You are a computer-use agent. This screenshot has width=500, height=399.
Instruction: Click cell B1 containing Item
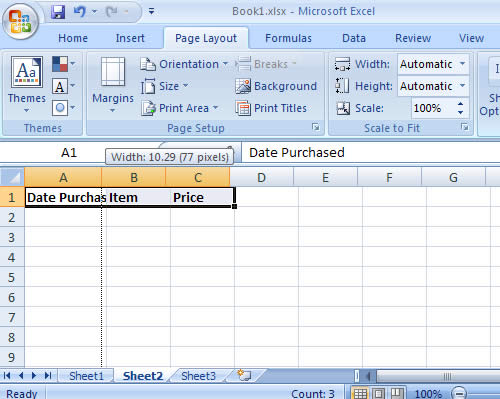click(x=138, y=197)
